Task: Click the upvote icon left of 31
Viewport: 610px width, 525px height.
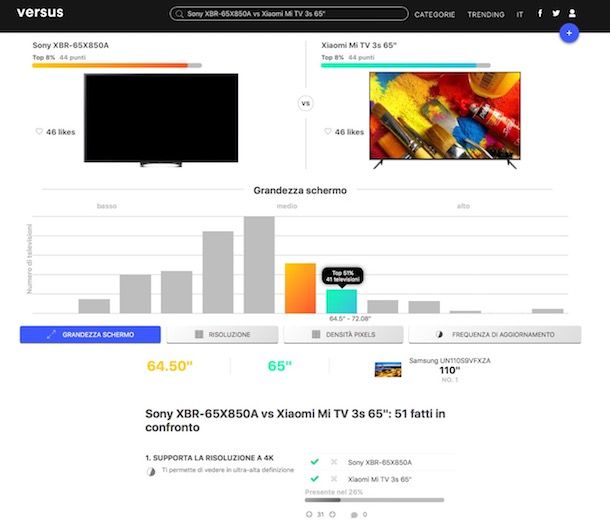Action: pyautogui.click(x=309, y=514)
